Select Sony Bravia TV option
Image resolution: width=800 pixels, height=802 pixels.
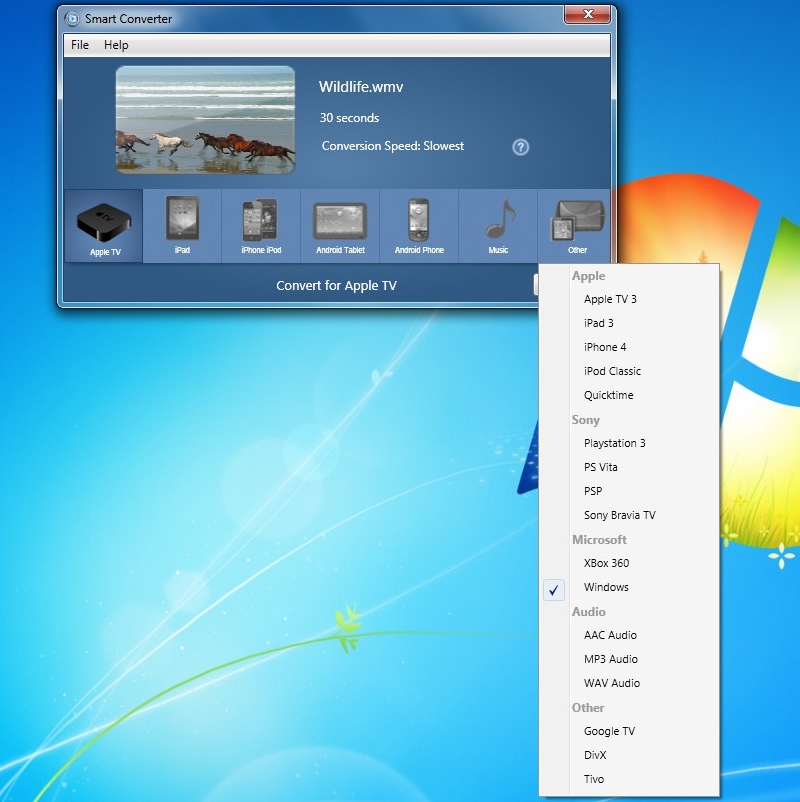coord(629,516)
